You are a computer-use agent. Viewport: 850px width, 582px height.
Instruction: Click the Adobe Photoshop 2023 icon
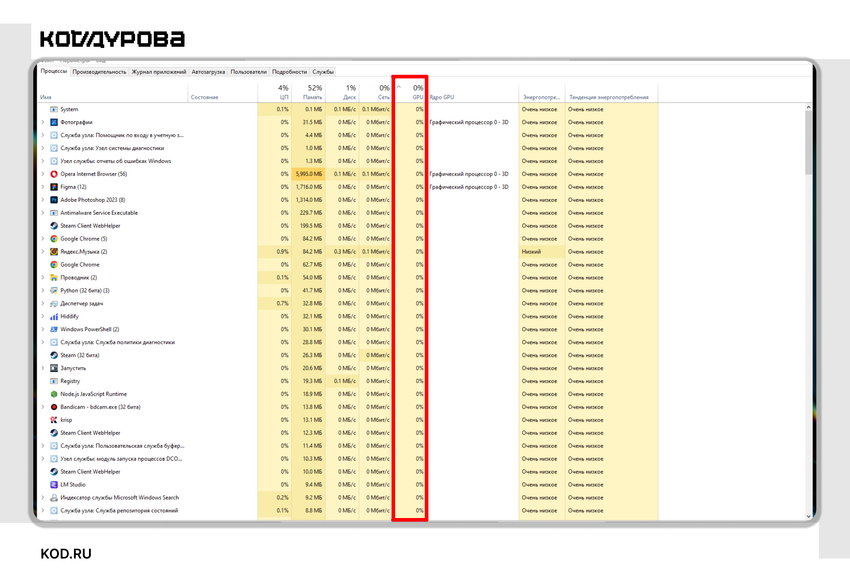[x=54, y=200]
